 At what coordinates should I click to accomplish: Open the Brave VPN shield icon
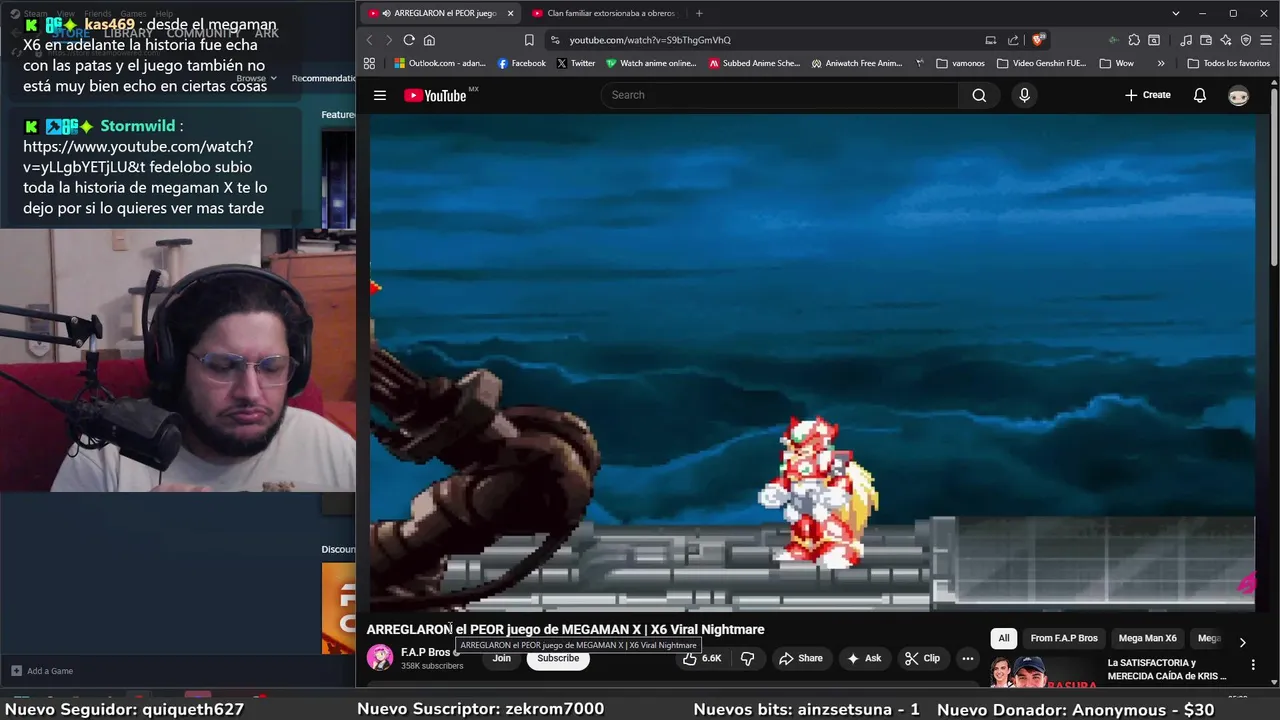[1246, 40]
